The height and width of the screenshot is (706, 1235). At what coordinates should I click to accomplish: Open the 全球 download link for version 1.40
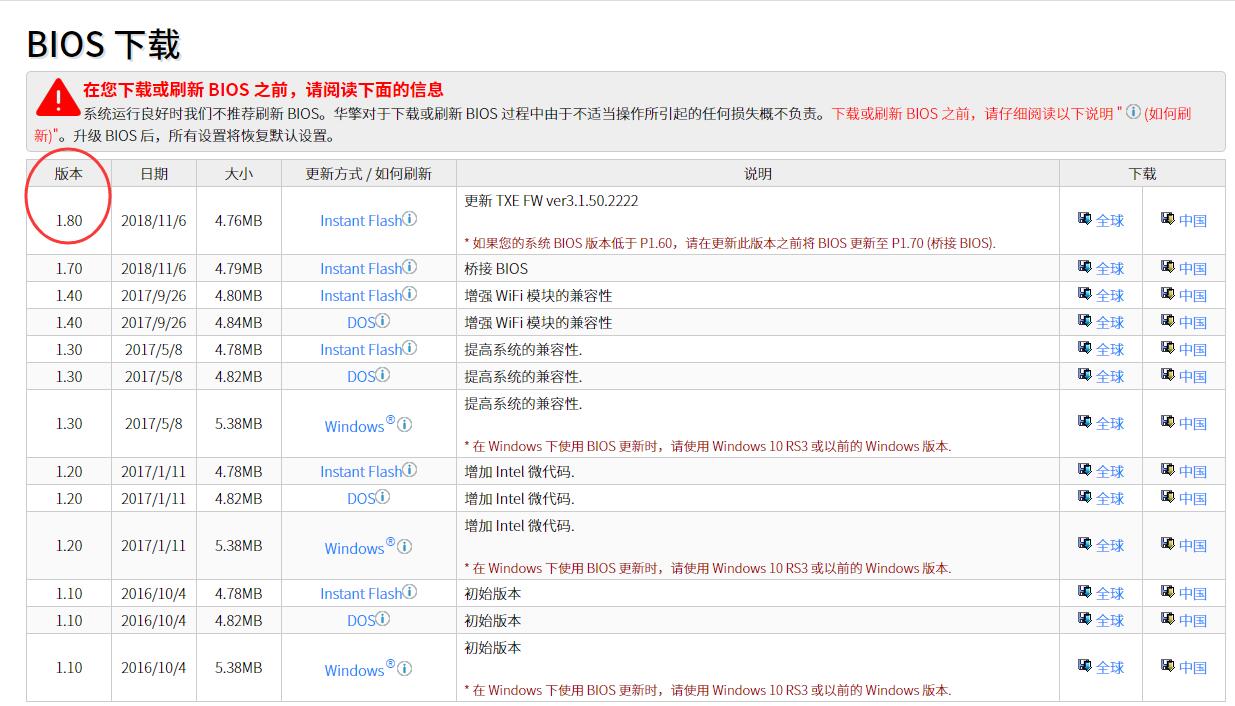1110,295
